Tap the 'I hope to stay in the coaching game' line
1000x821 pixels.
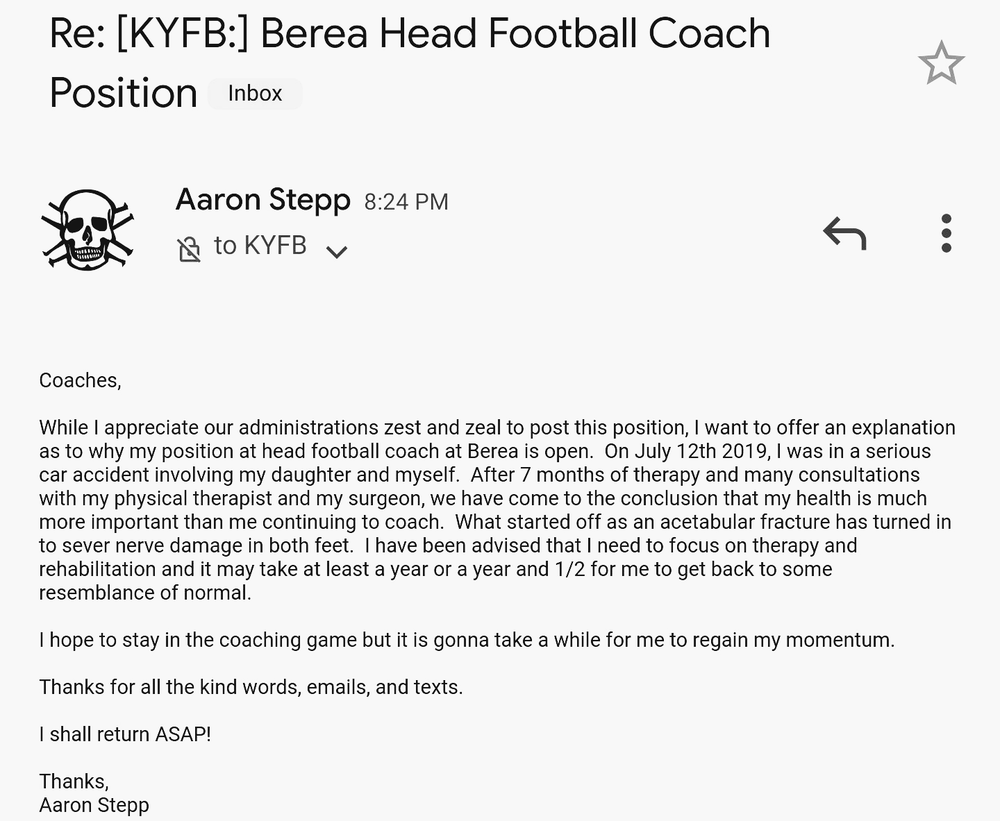coord(467,640)
